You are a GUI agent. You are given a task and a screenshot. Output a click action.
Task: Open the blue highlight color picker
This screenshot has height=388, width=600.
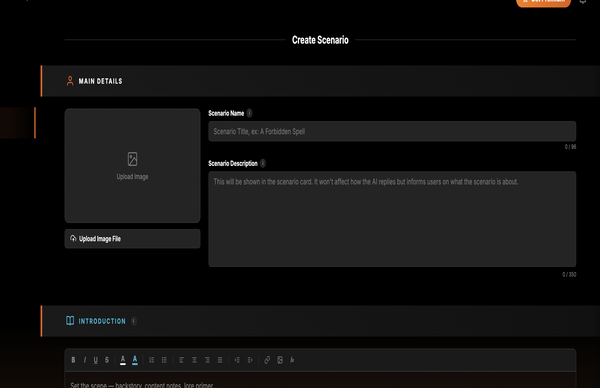[135, 360]
